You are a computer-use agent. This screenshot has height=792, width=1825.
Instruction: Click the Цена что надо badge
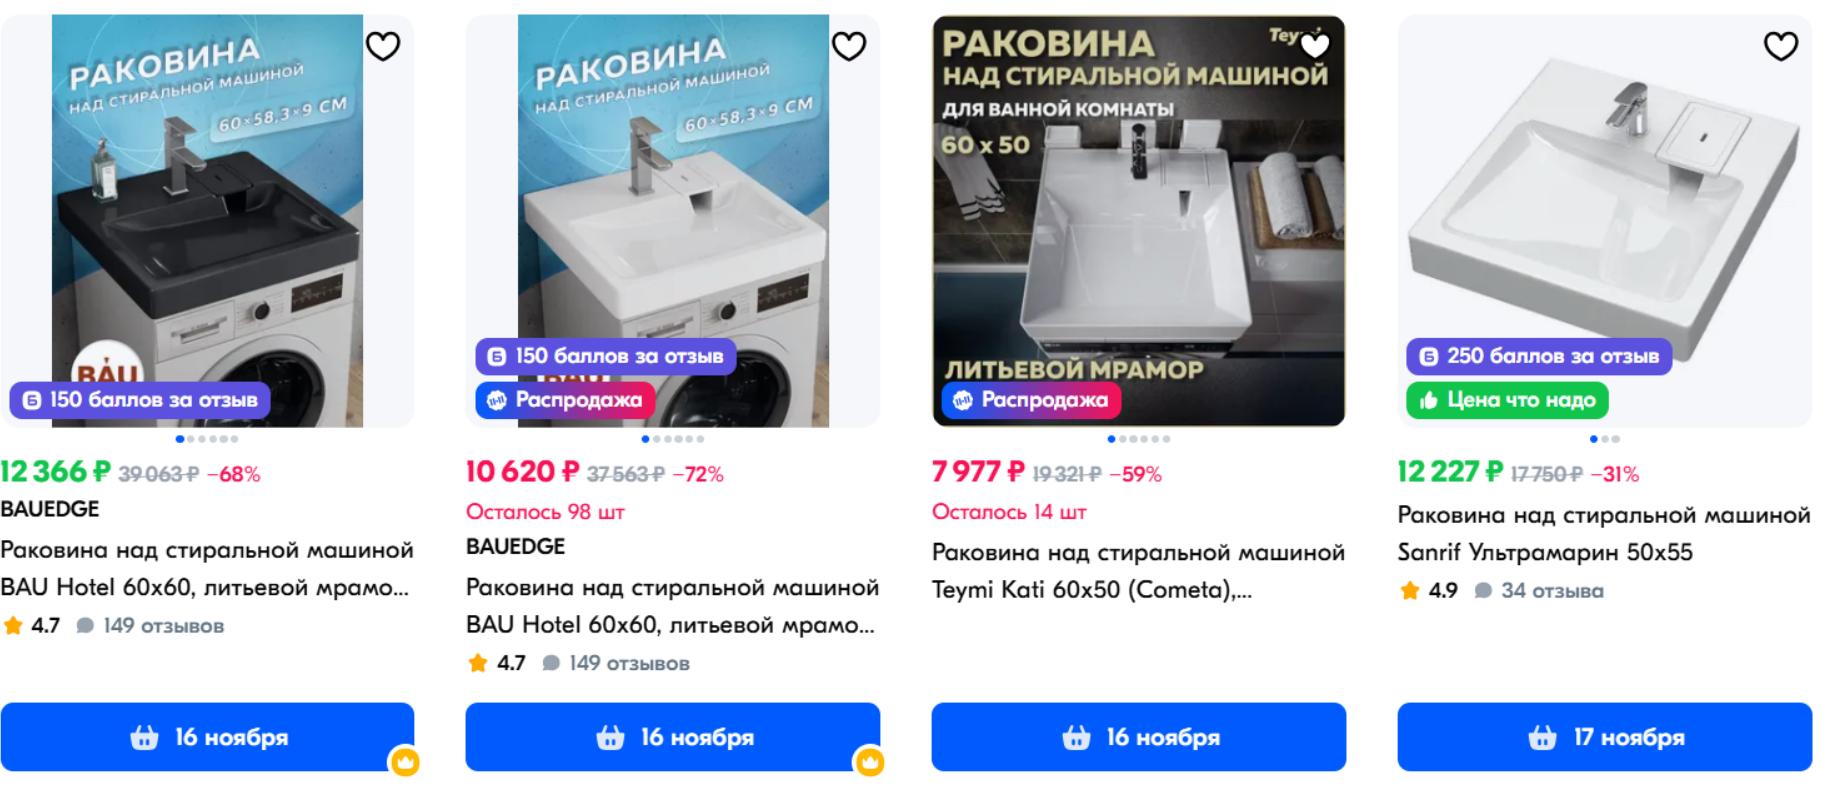[1508, 400]
